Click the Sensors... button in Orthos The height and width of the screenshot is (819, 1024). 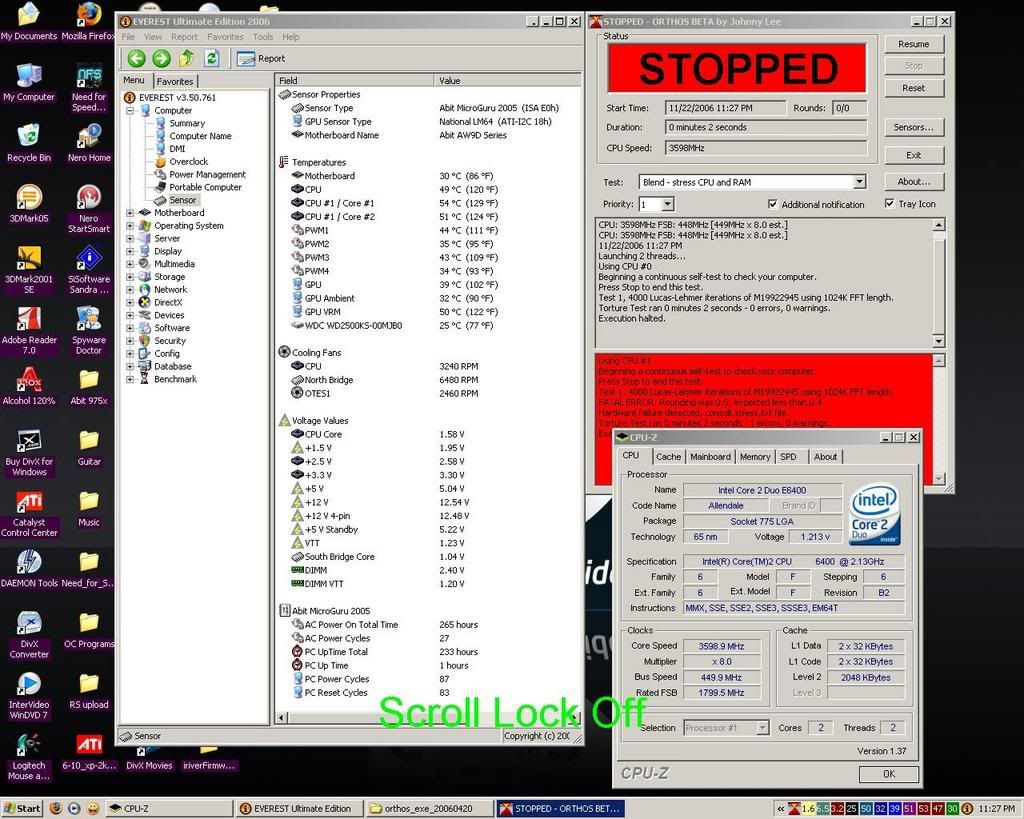click(914, 127)
